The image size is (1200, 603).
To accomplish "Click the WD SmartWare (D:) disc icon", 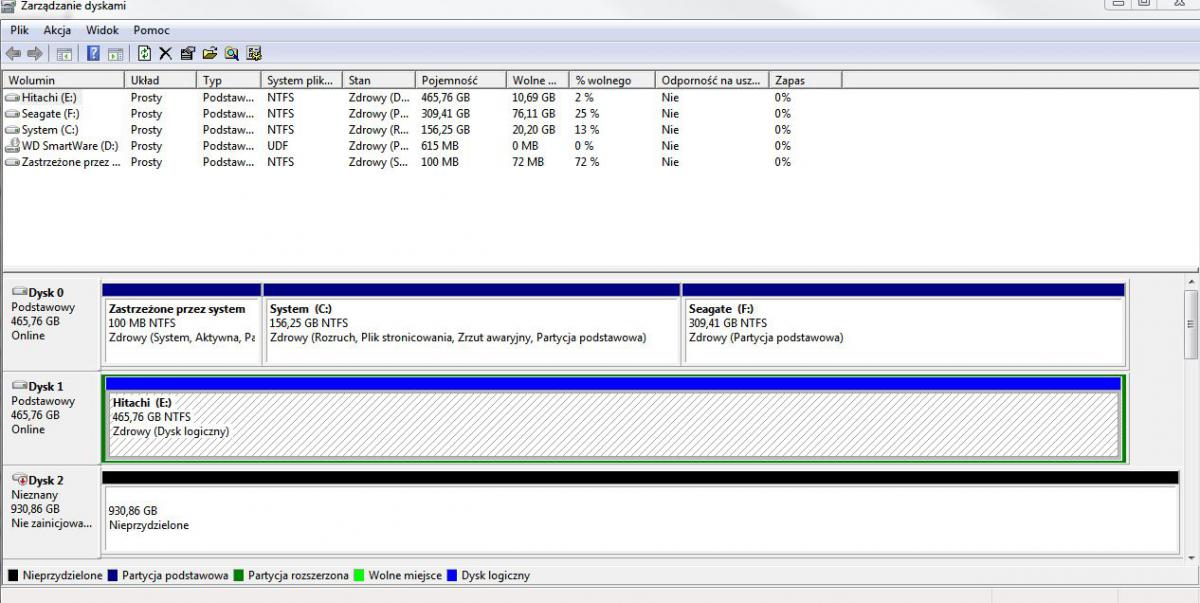I will click(12, 146).
